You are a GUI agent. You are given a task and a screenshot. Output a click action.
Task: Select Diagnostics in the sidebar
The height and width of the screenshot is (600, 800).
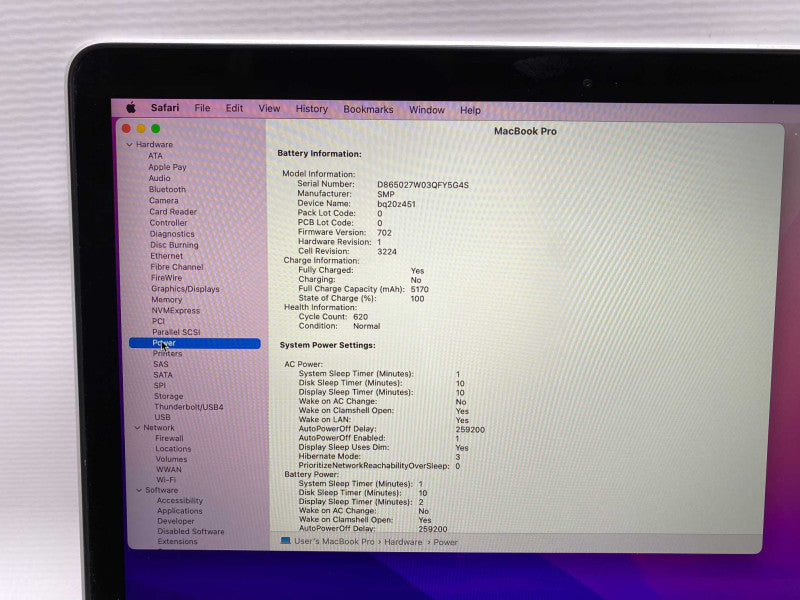tap(172, 234)
